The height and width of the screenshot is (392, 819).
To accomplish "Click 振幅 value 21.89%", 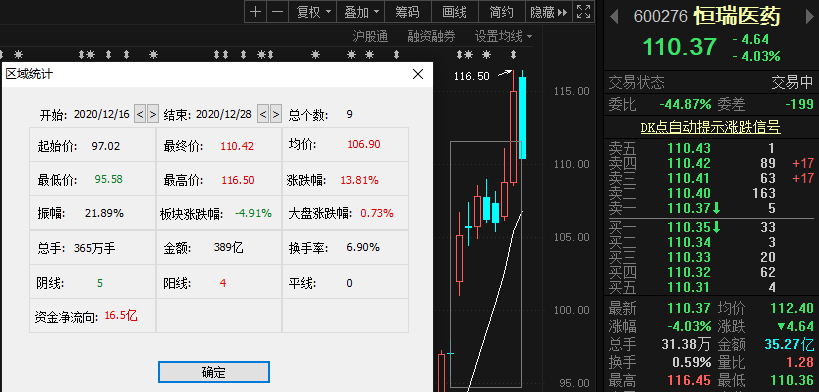I will (104, 213).
